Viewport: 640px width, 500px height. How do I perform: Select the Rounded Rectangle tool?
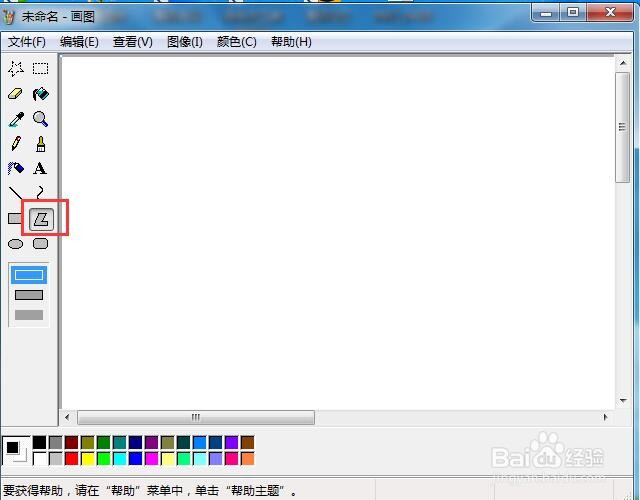[x=40, y=244]
